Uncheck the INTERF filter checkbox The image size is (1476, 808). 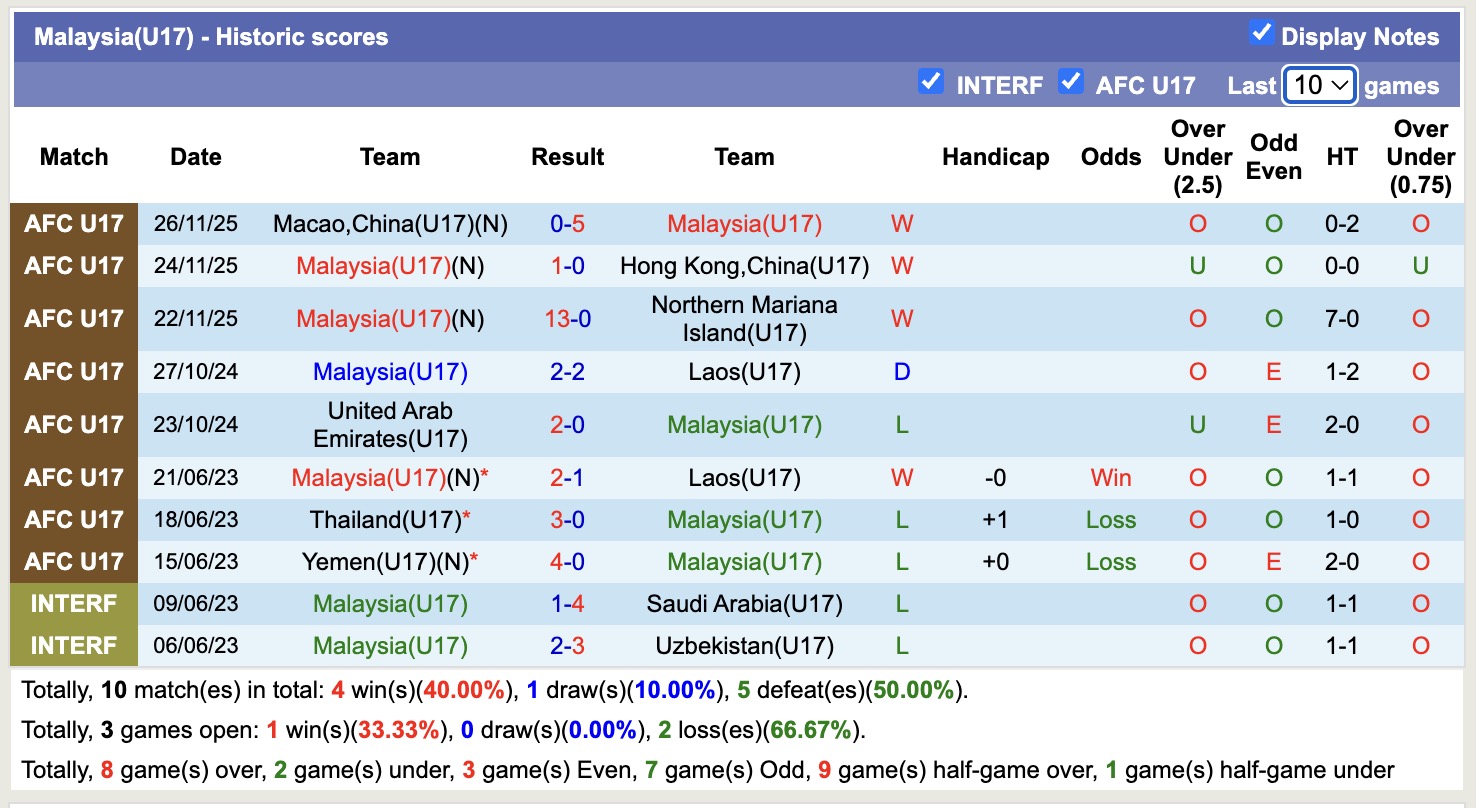[x=931, y=81]
